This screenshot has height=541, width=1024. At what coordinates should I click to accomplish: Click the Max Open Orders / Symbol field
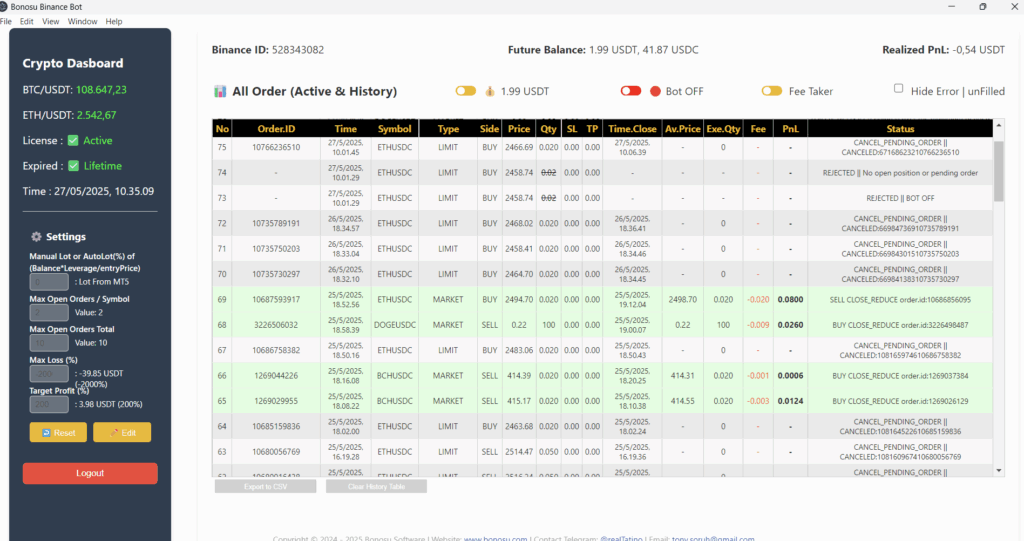(49, 312)
